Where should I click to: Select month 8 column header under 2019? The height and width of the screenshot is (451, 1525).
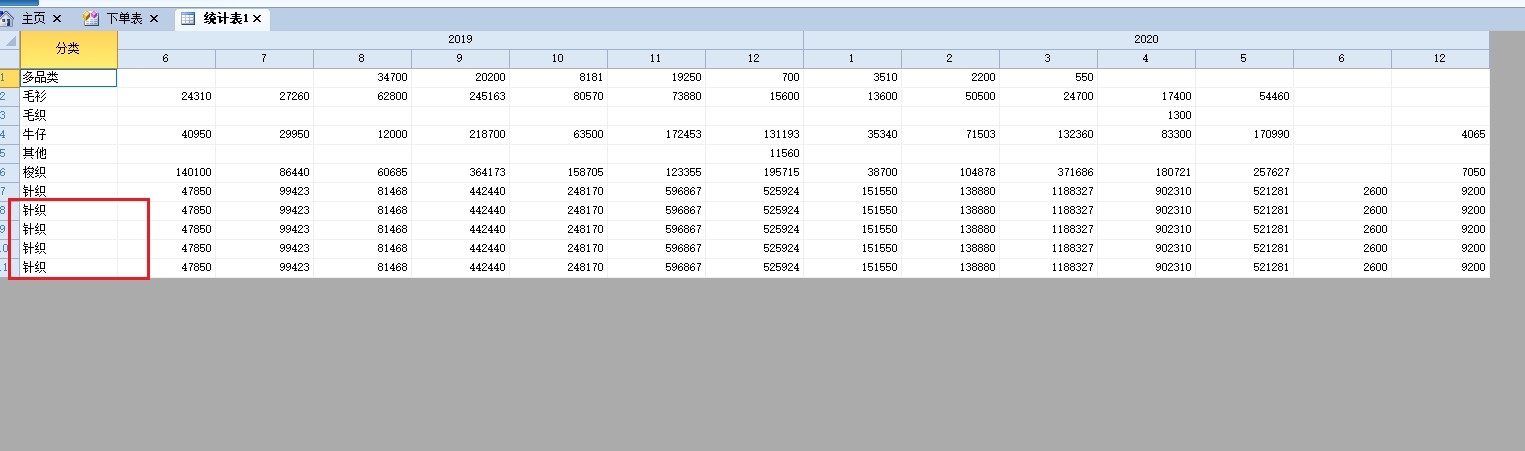(362, 59)
